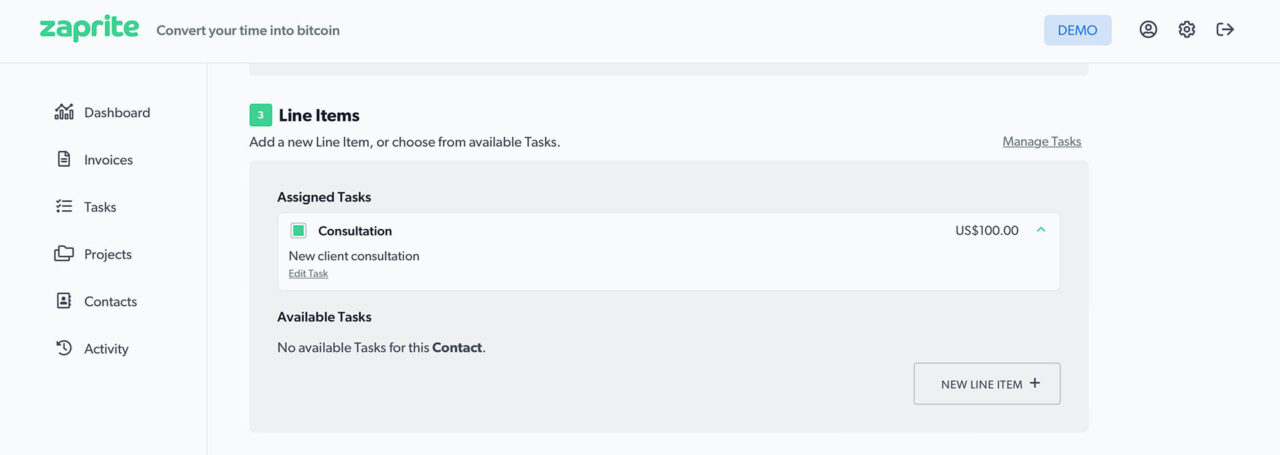1280x455 pixels.
Task: Click the Consultation task title
Action: tap(355, 231)
